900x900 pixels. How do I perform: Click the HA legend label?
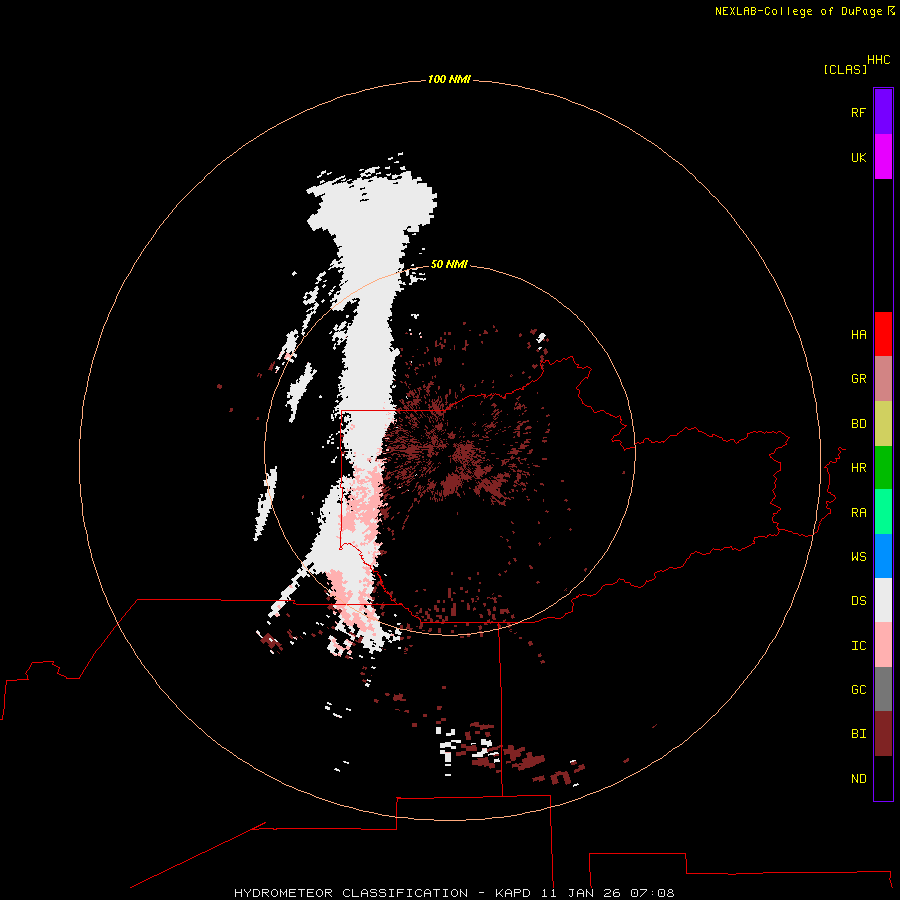(858, 335)
